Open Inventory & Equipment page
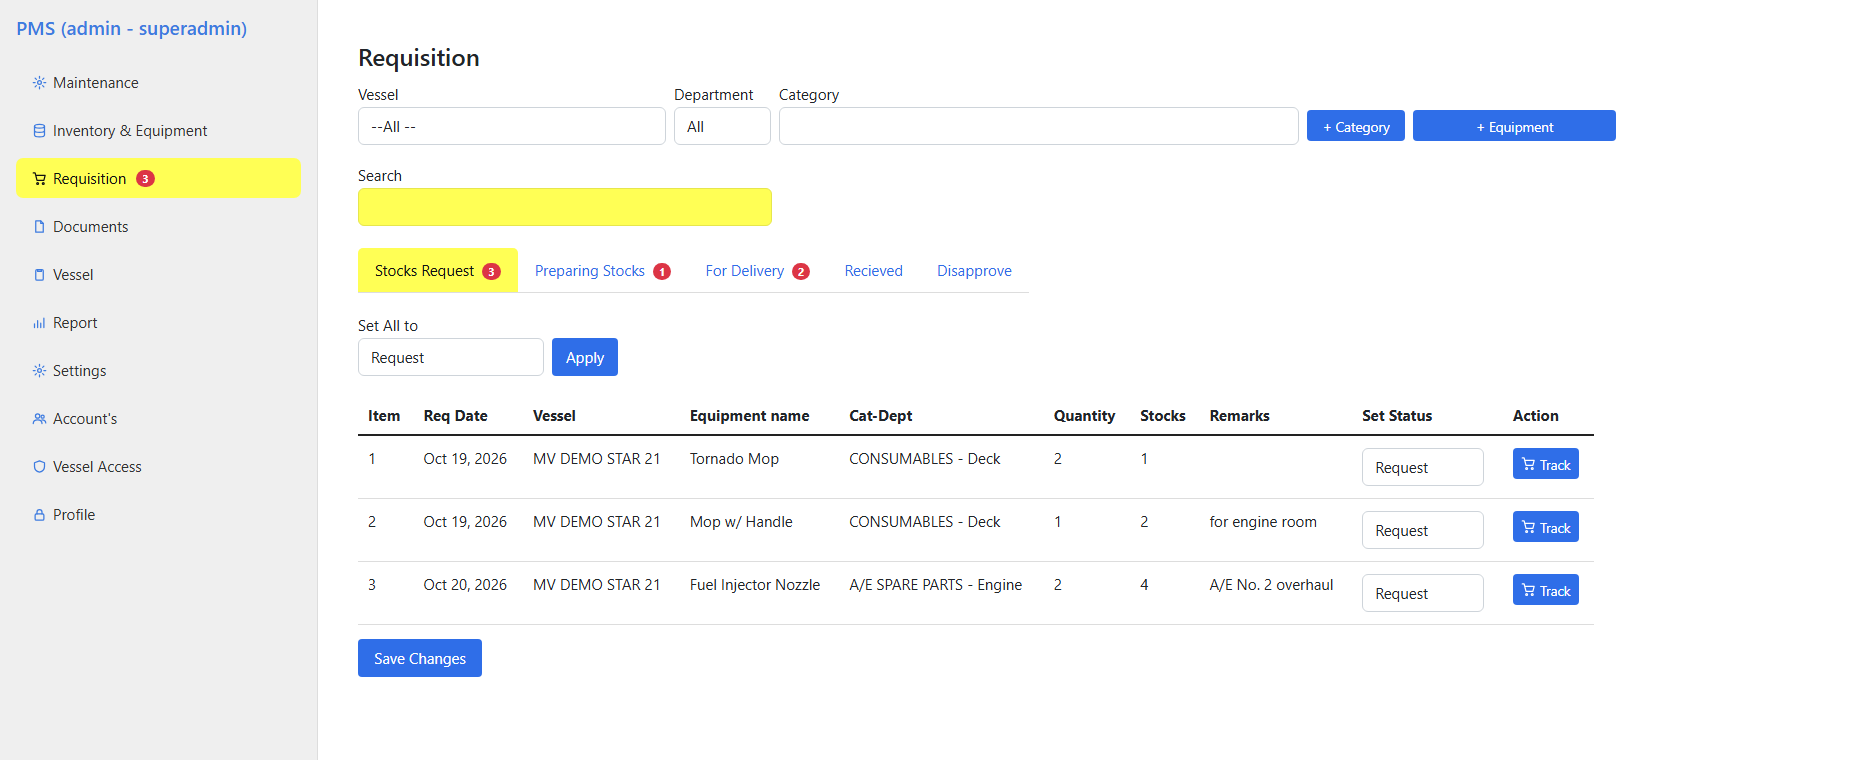 (158, 131)
